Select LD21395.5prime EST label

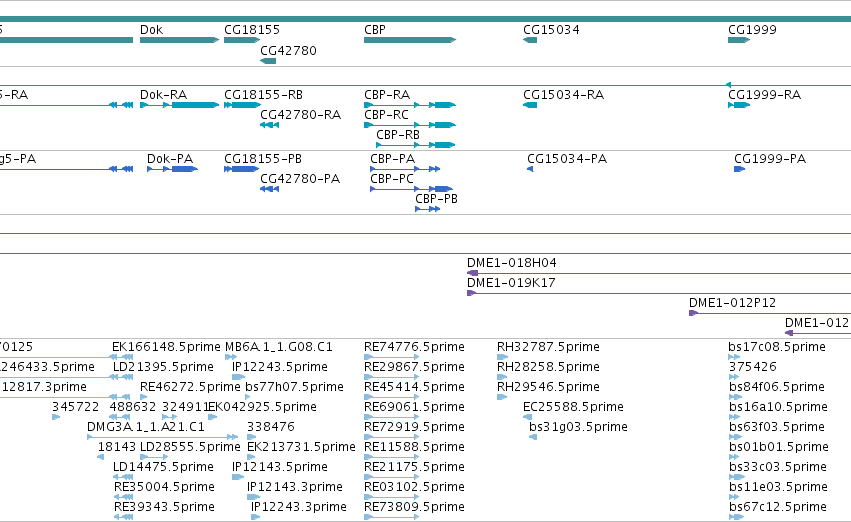(163, 367)
